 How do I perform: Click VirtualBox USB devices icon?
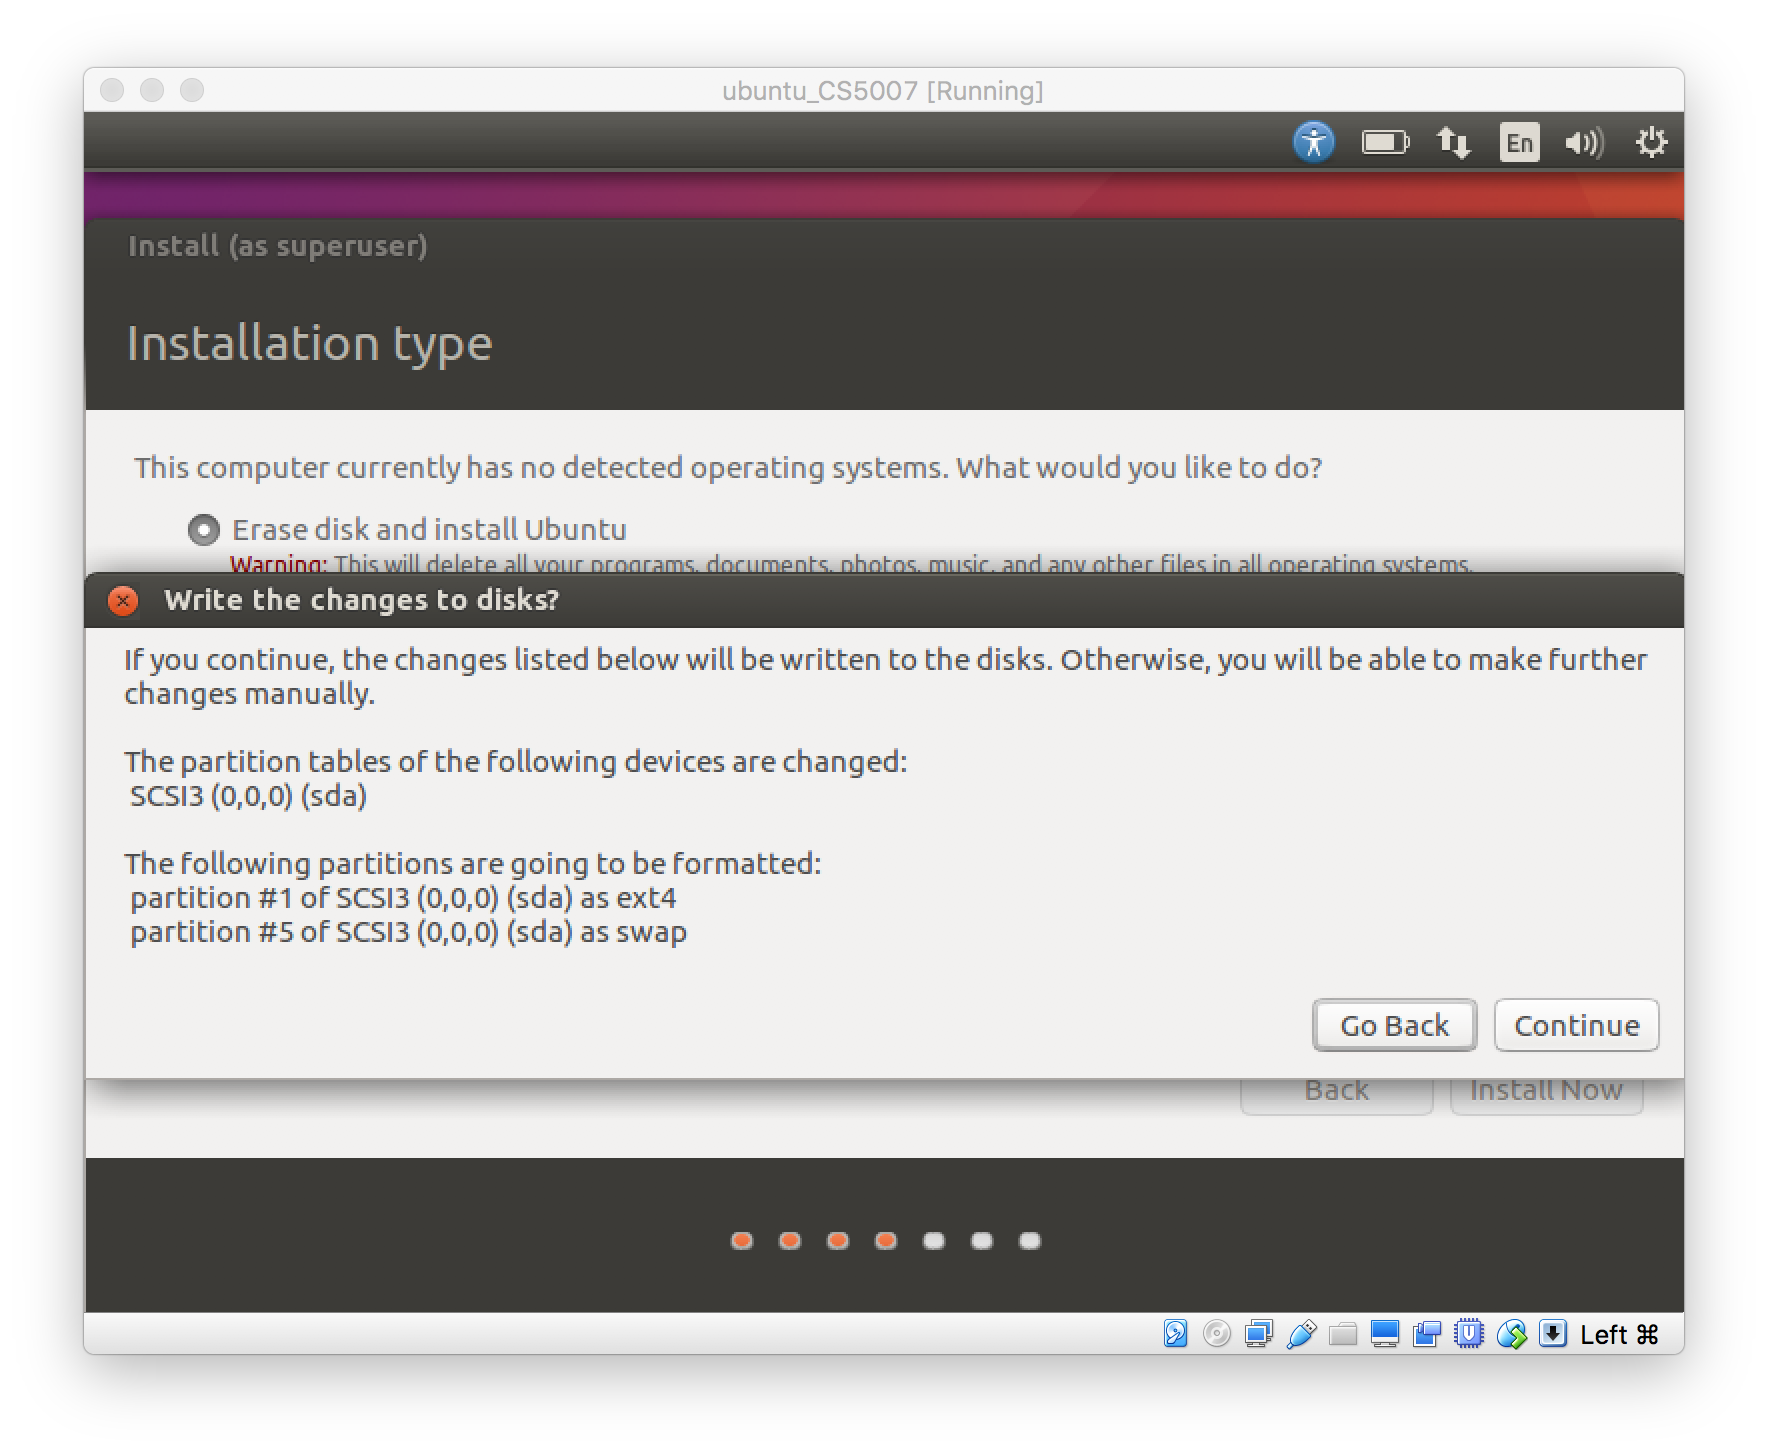[x=1301, y=1334]
